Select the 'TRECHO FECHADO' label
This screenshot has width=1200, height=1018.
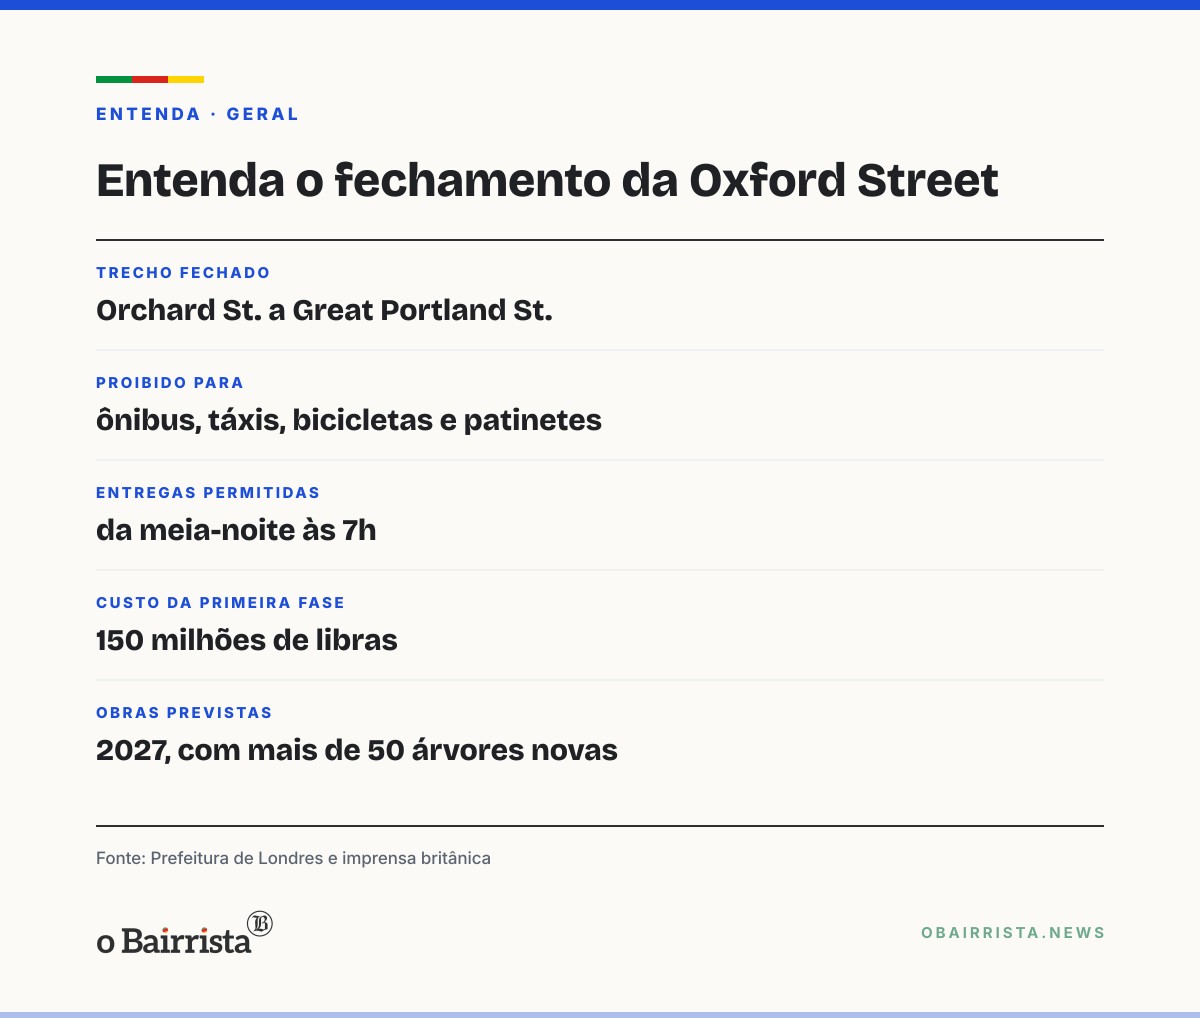(x=183, y=273)
